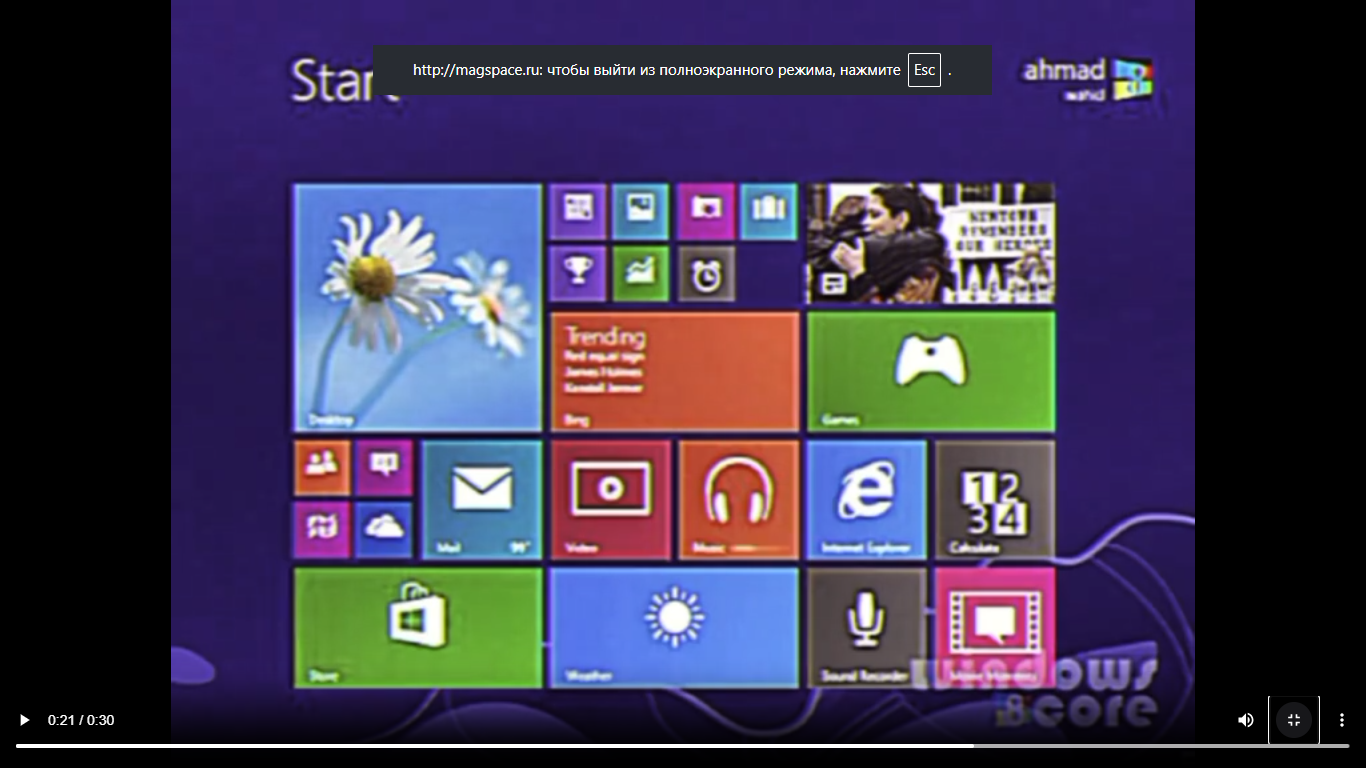Open the Weather sun tile

click(x=674, y=627)
